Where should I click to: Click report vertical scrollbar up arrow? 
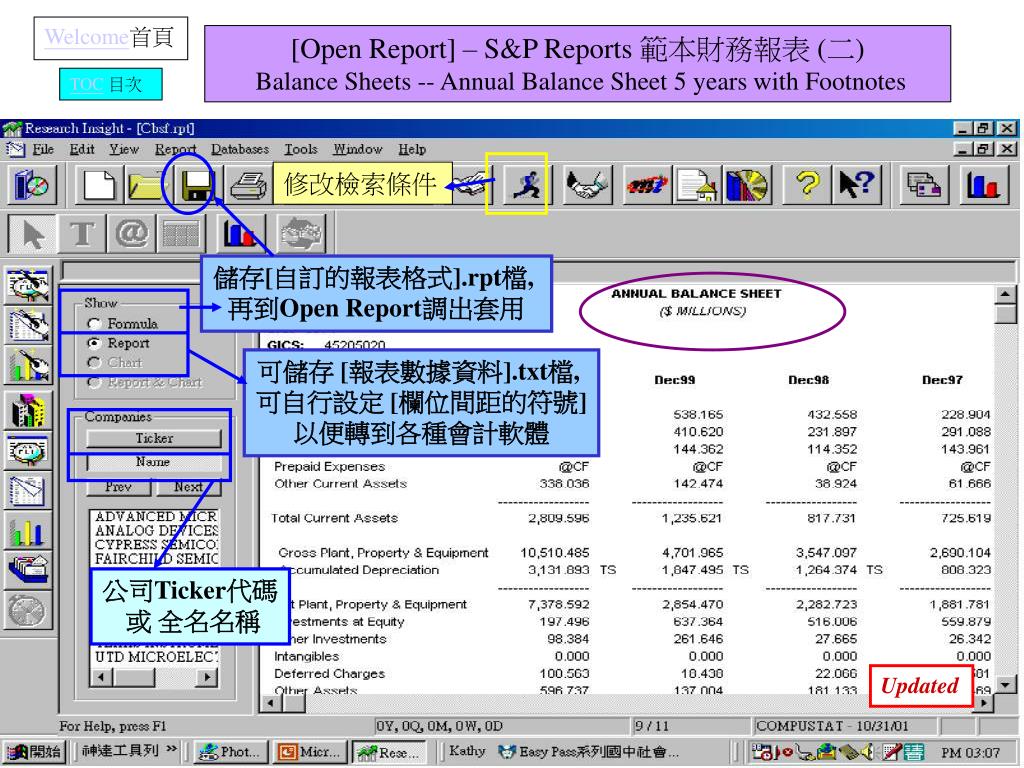pos(1006,295)
